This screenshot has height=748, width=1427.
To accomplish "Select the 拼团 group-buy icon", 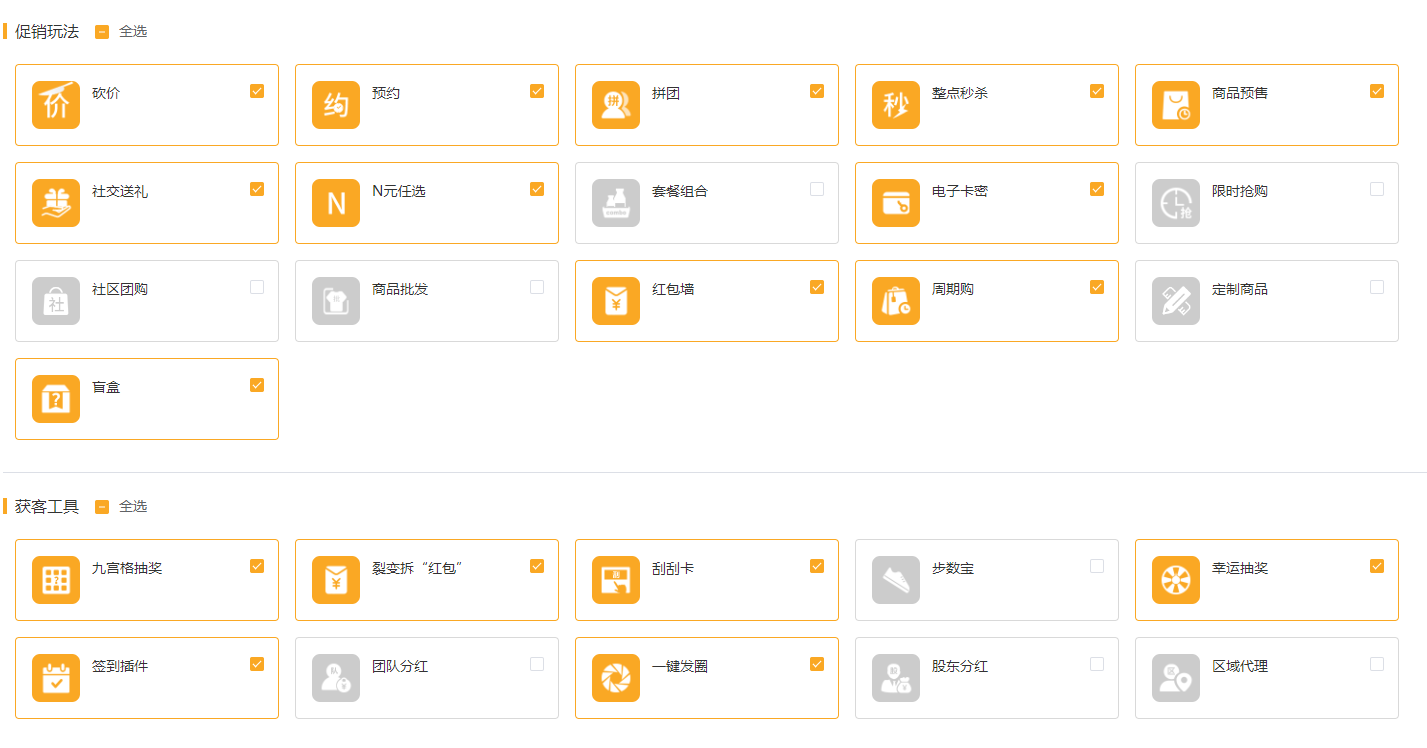I will coord(616,105).
